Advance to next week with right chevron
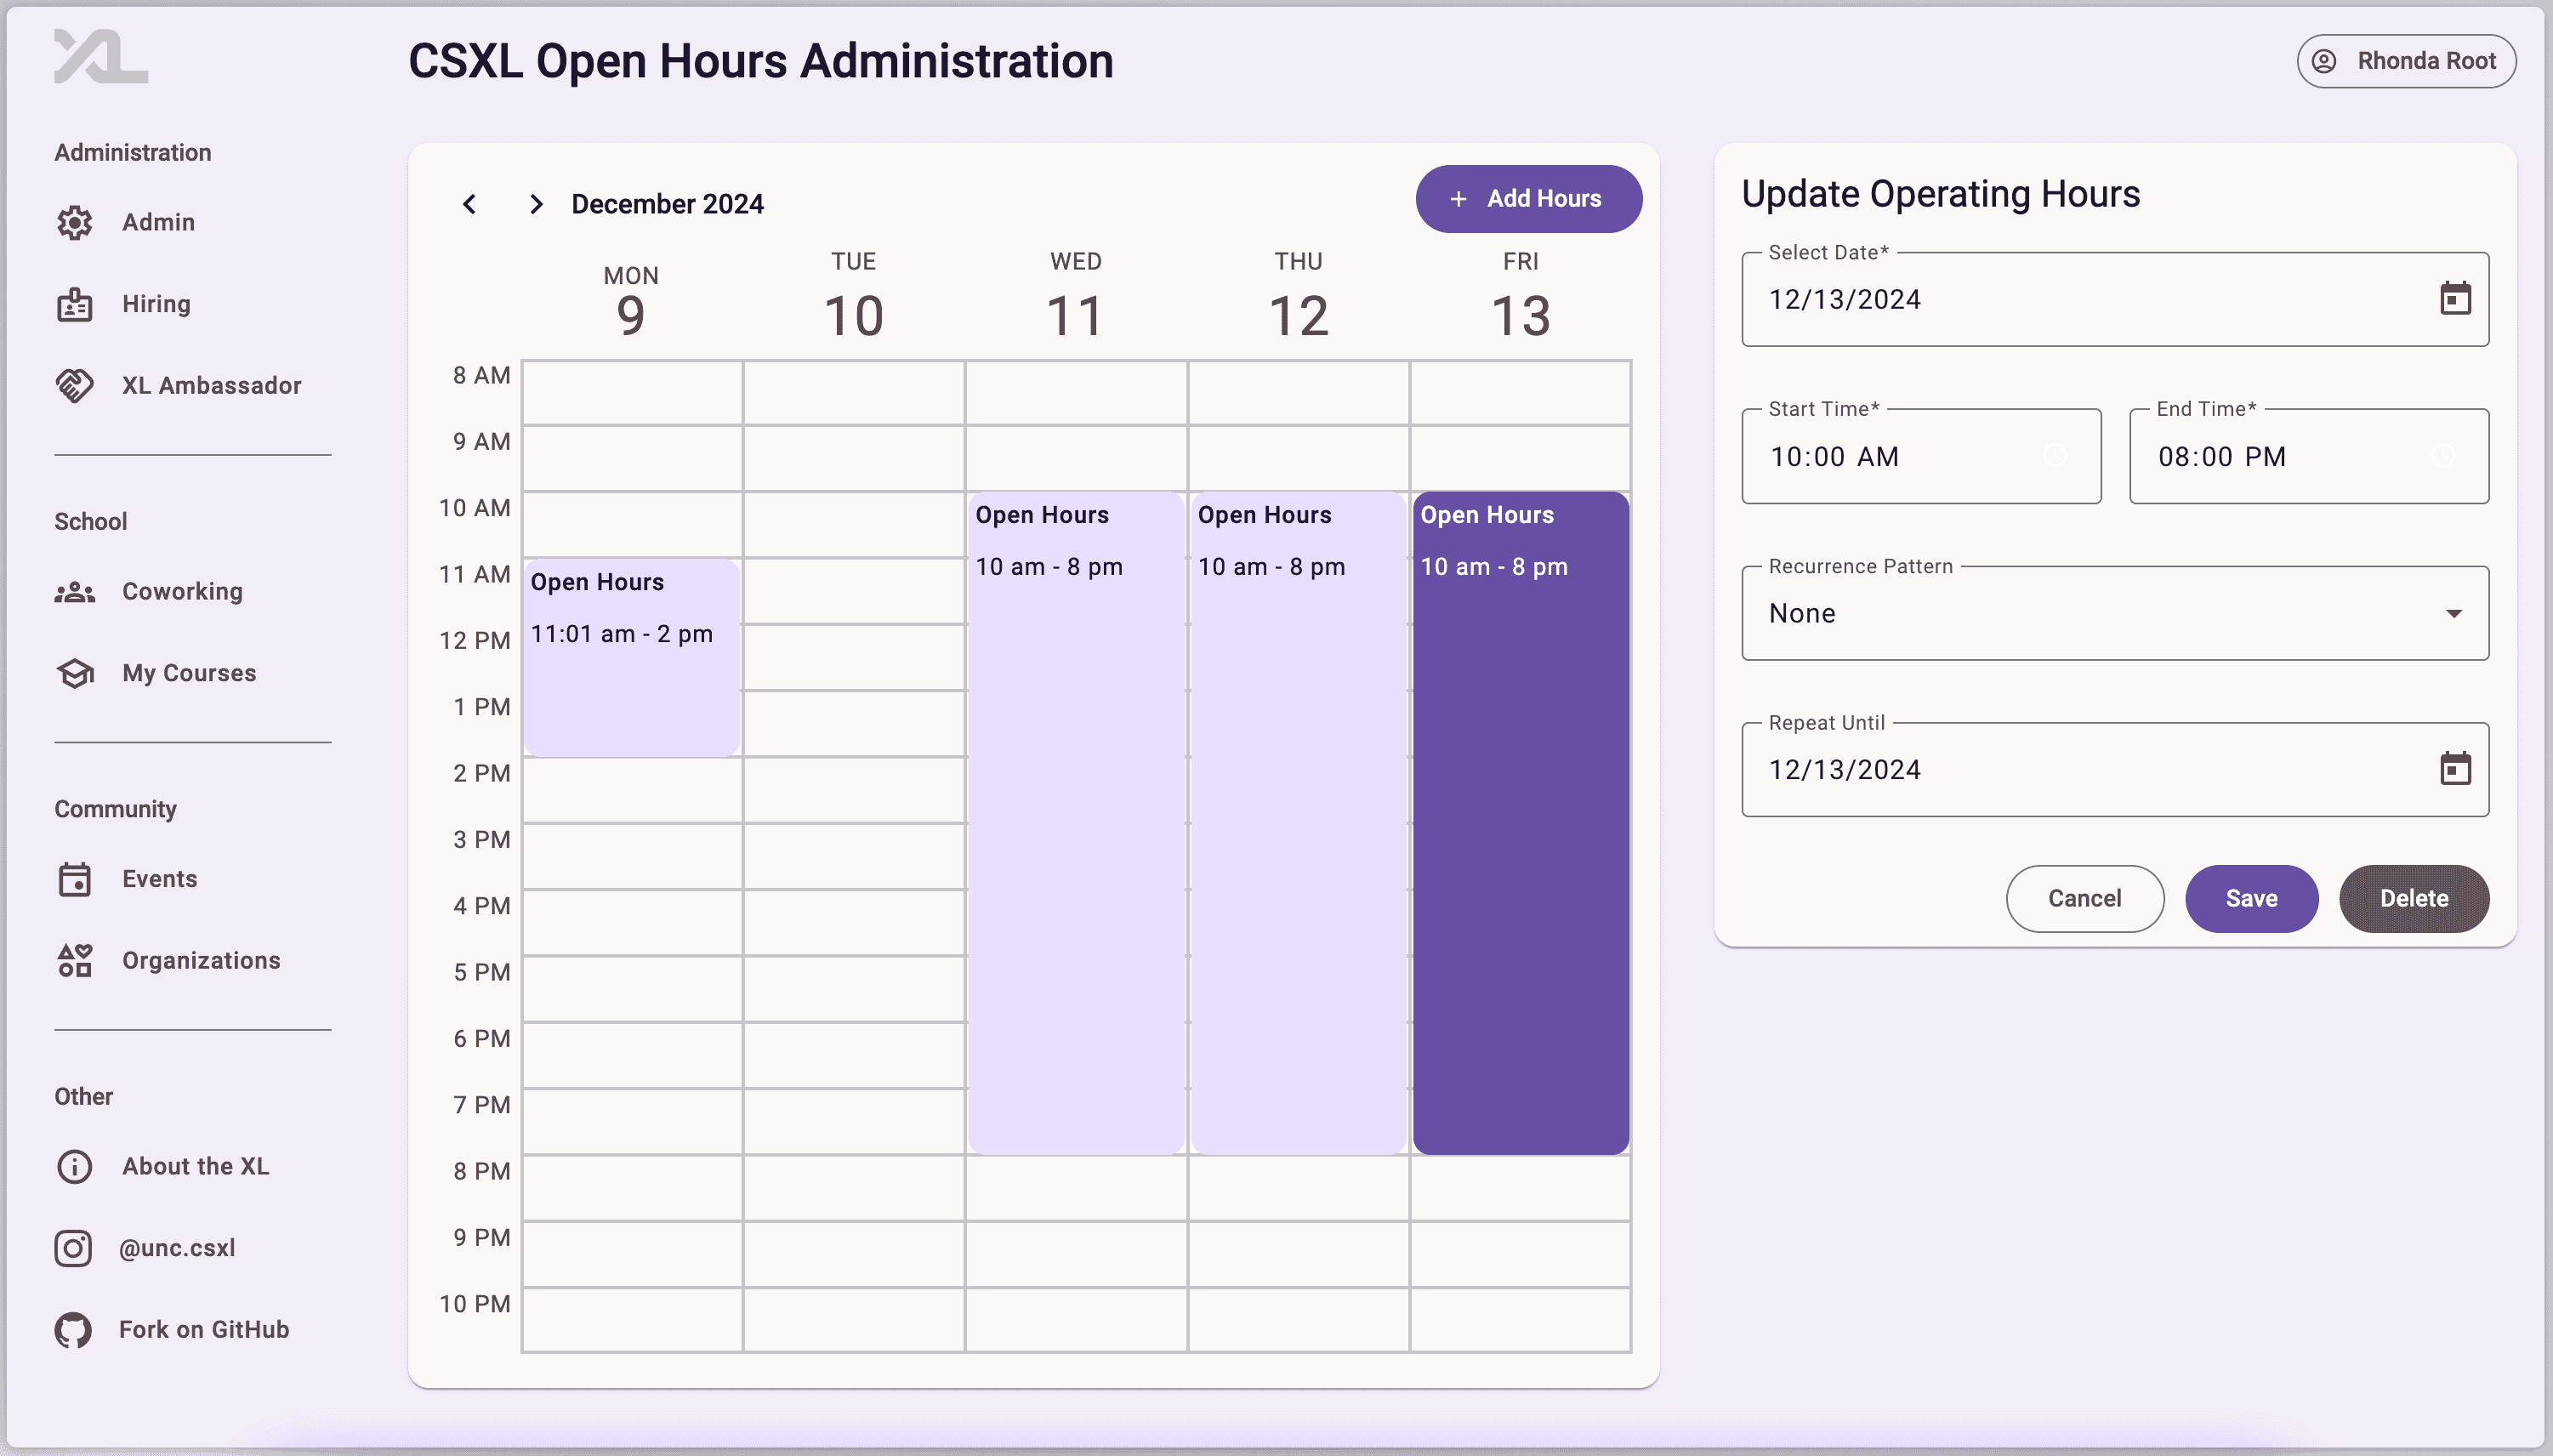Image resolution: width=2553 pixels, height=1456 pixels. pos(536,204)
